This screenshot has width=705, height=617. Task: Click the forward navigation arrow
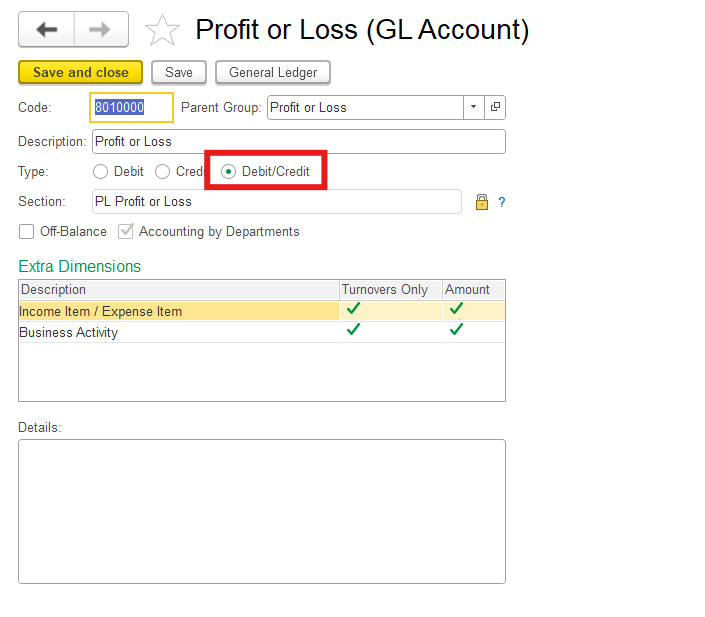[101, 30]
